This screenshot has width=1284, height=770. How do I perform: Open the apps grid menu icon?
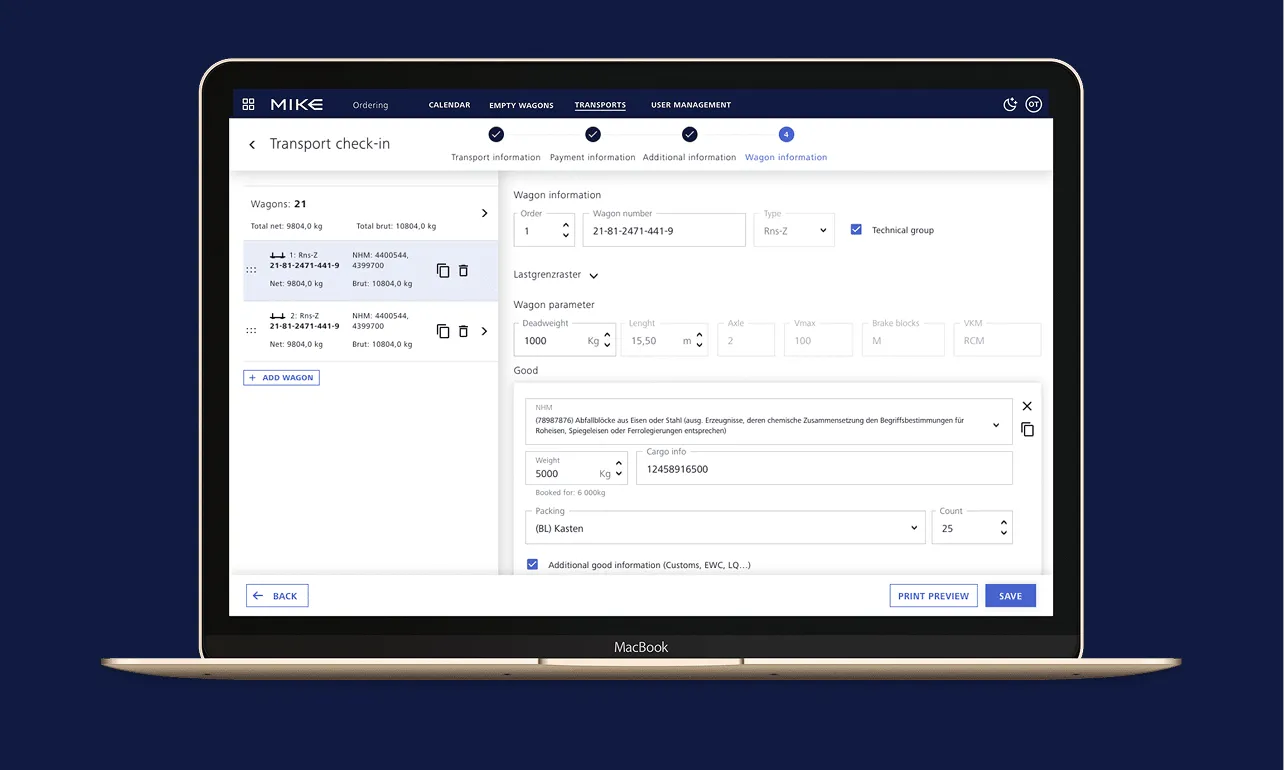[x=249, y=104]
